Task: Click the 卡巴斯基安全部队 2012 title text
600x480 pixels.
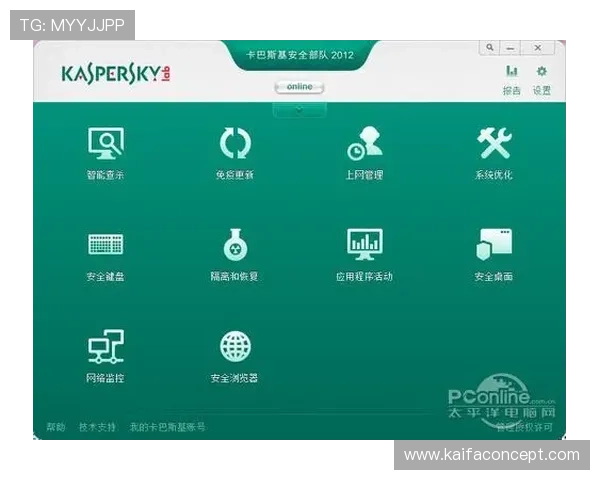Action: tap(300, 55)
